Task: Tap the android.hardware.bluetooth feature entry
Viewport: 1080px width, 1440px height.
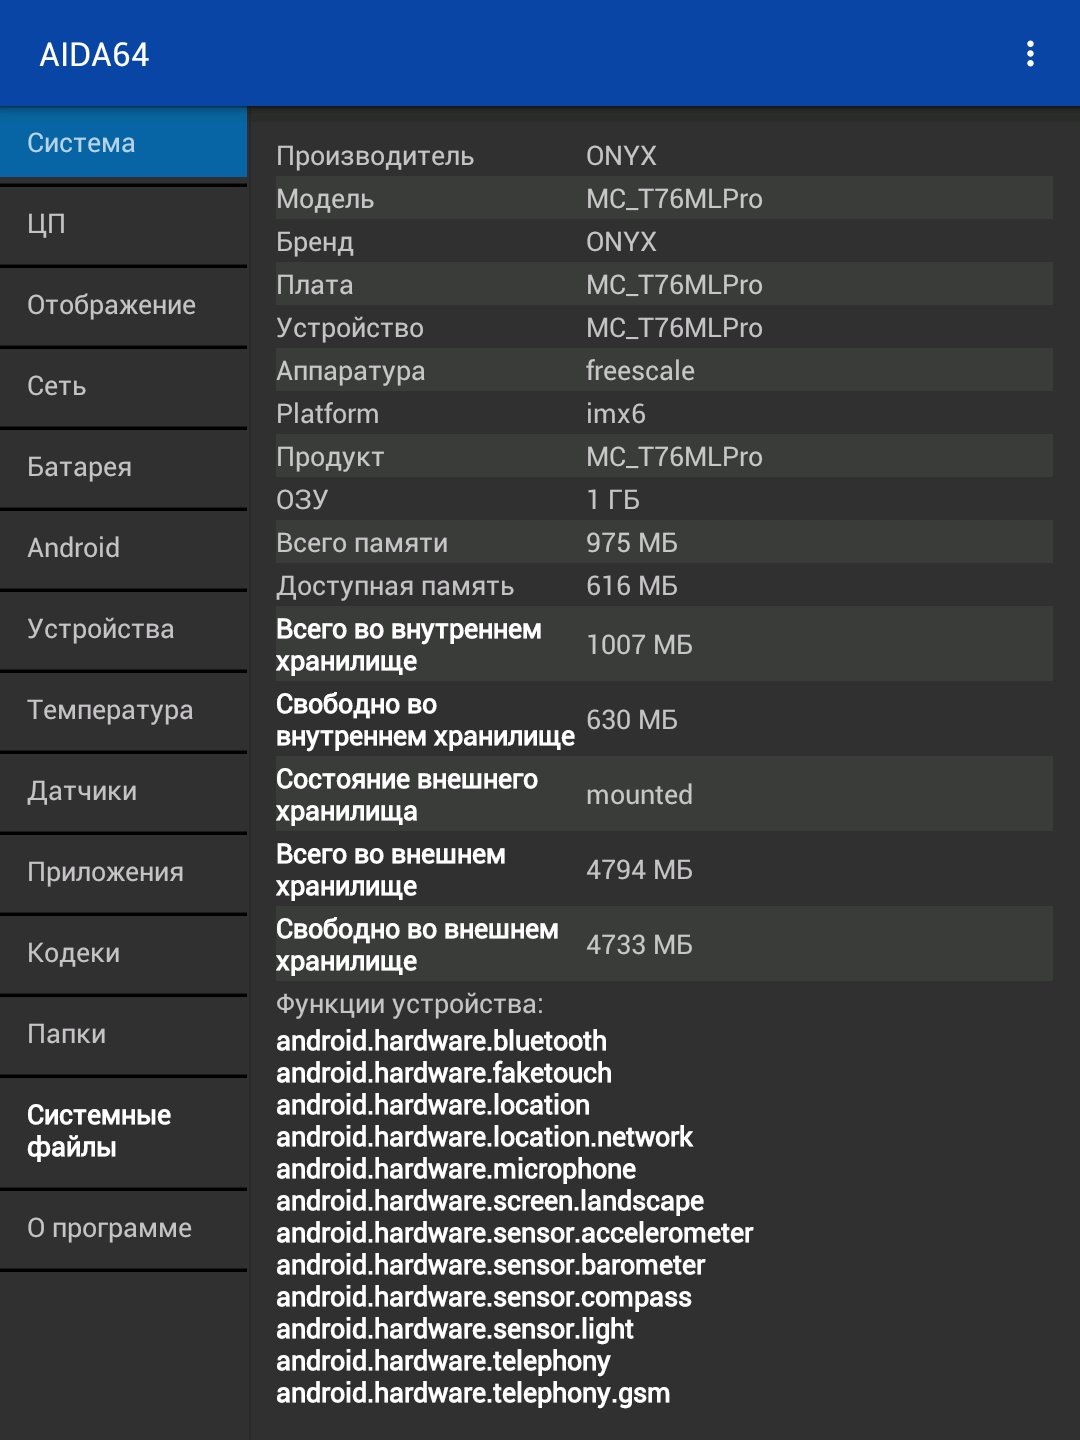Action: 441,1041
